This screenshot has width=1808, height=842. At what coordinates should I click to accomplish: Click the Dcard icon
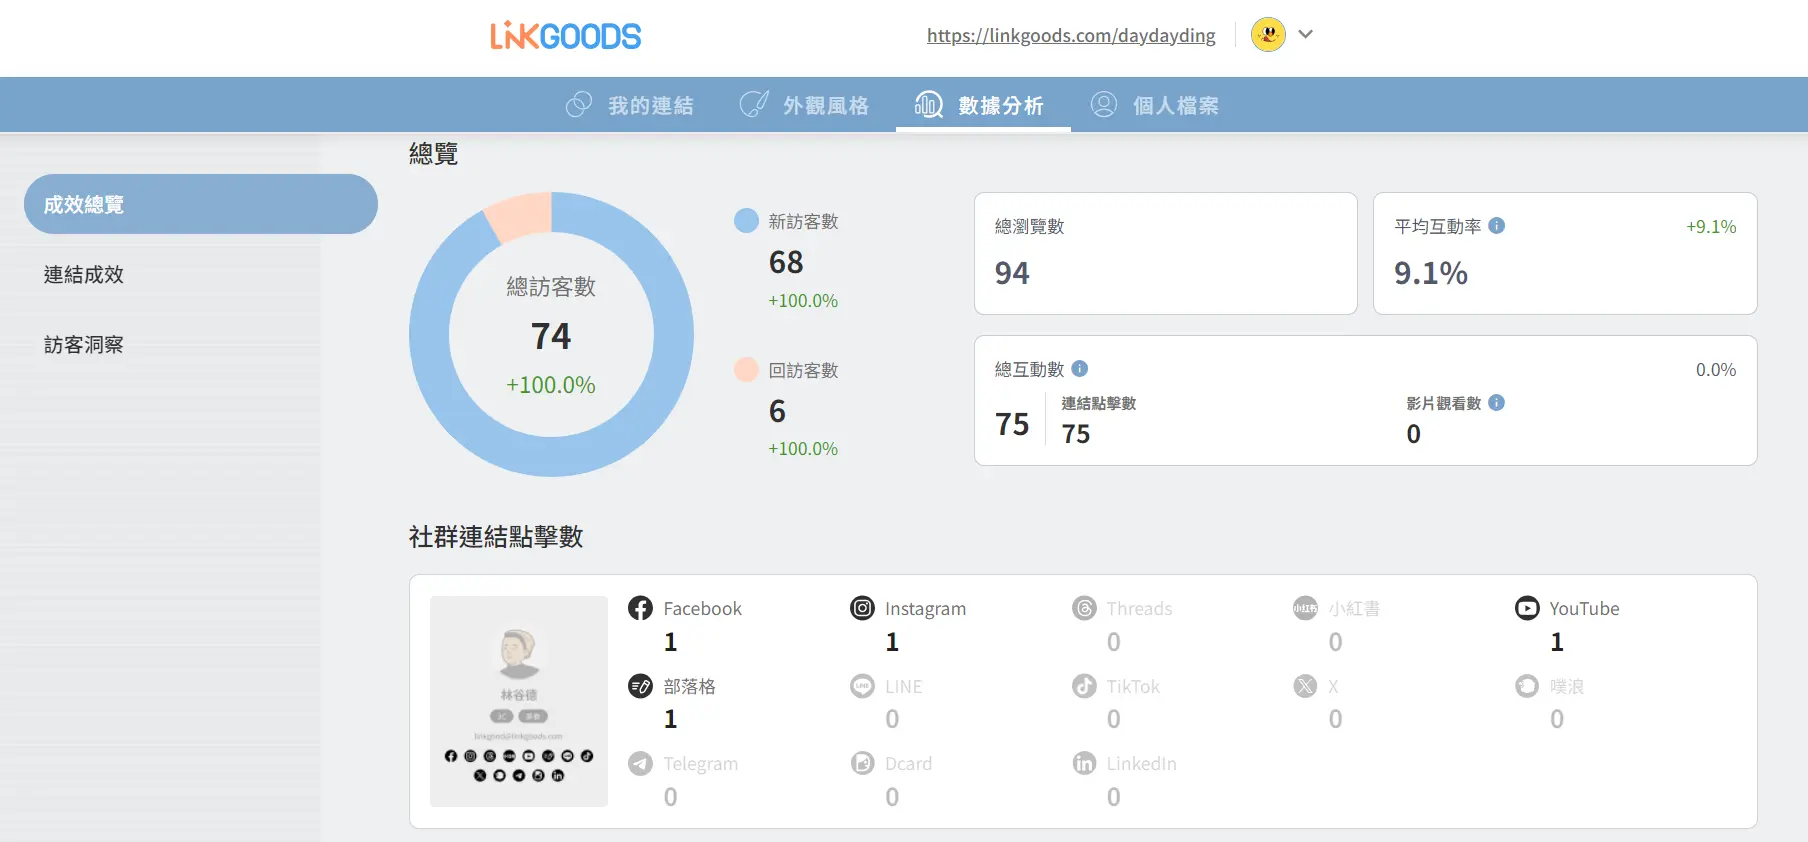click(862, 763)
